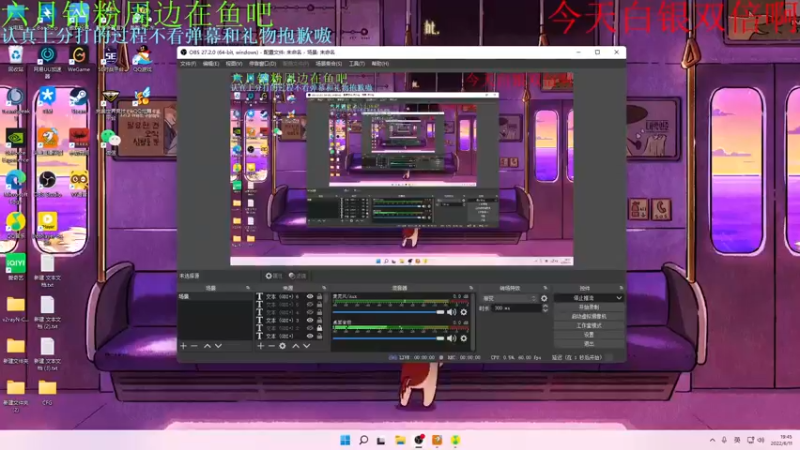Screen dimensions: 800x450
Task: Open the 文件(F) menu
Action: (x=188, y=64)
